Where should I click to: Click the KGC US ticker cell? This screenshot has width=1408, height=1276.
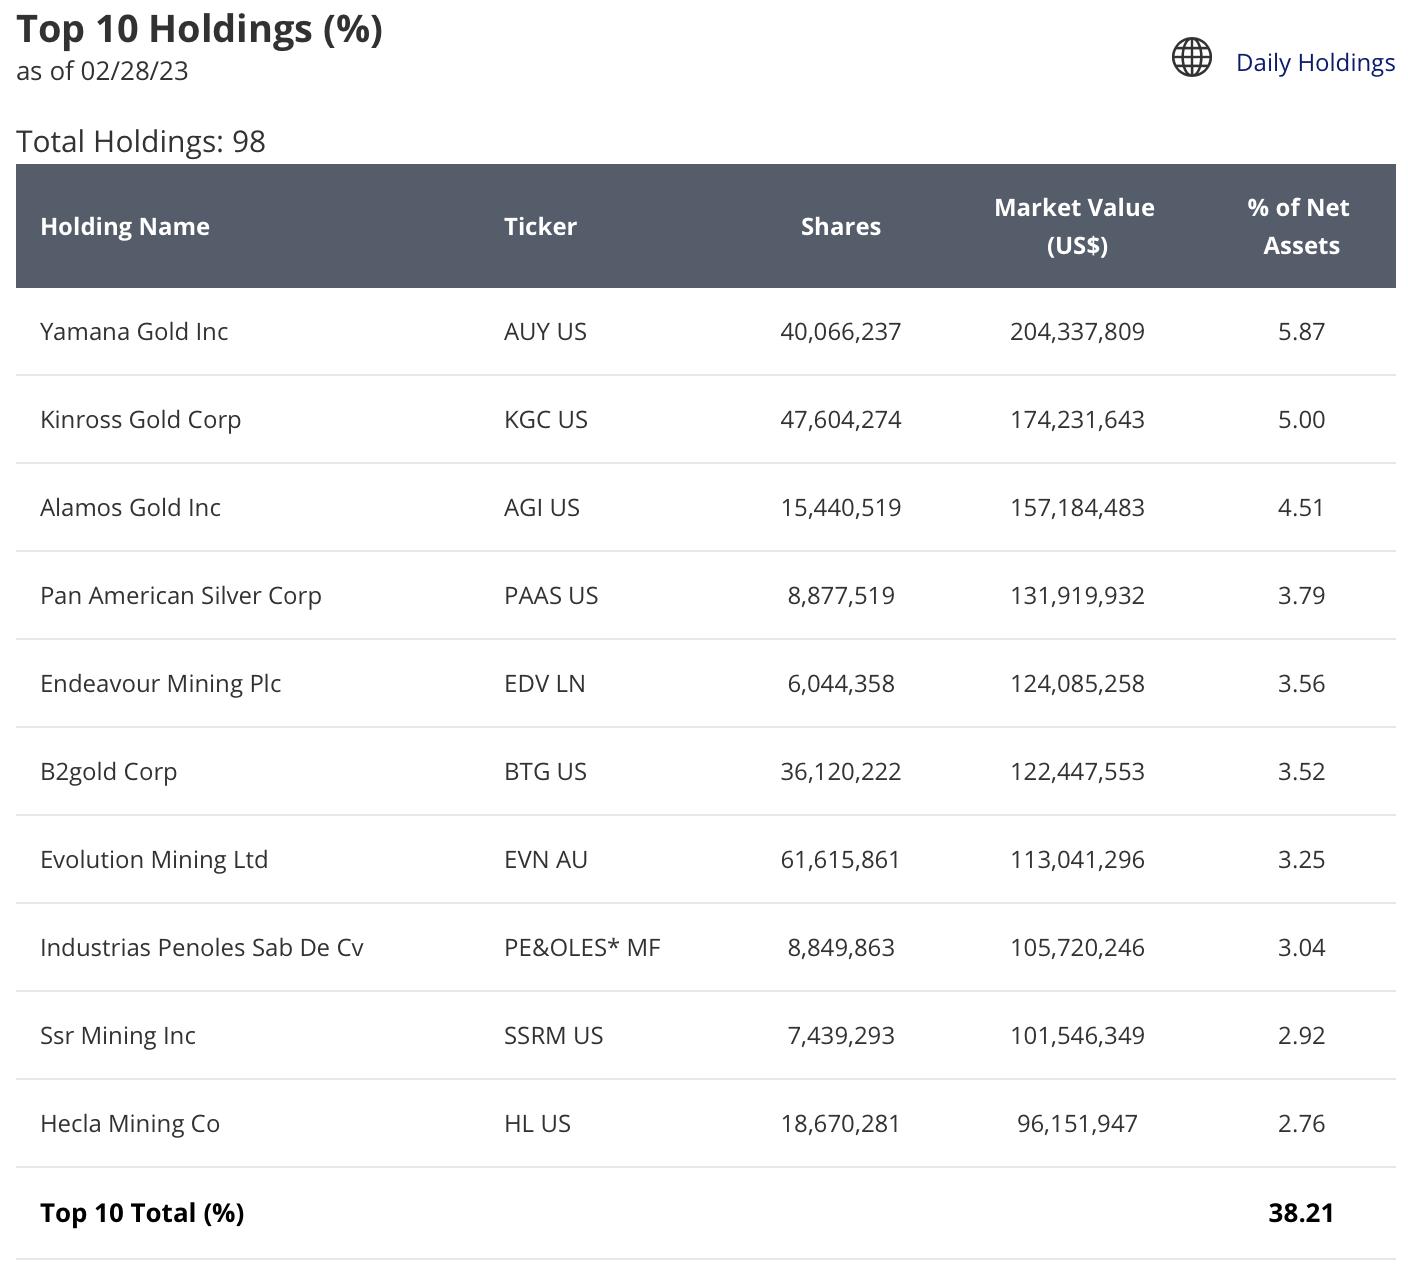click(x=546, y=419)
